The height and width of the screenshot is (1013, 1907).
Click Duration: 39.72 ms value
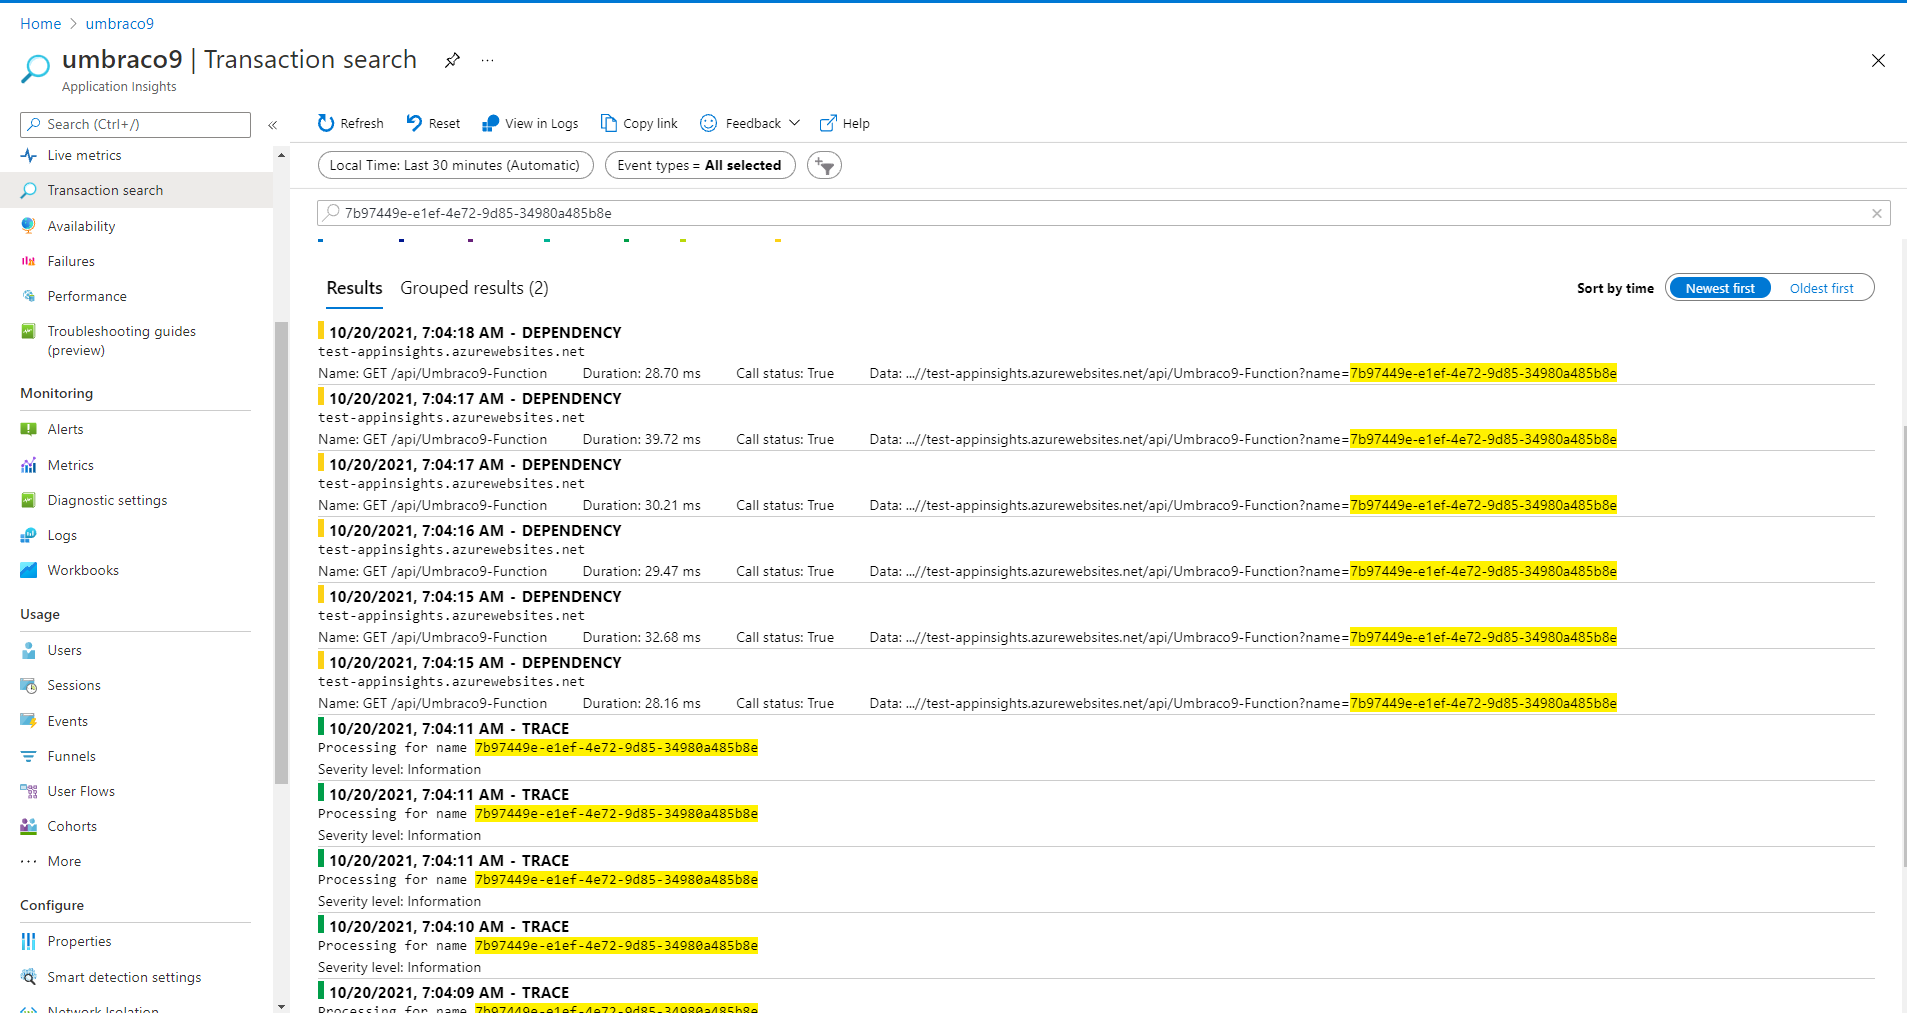point(641,439)
